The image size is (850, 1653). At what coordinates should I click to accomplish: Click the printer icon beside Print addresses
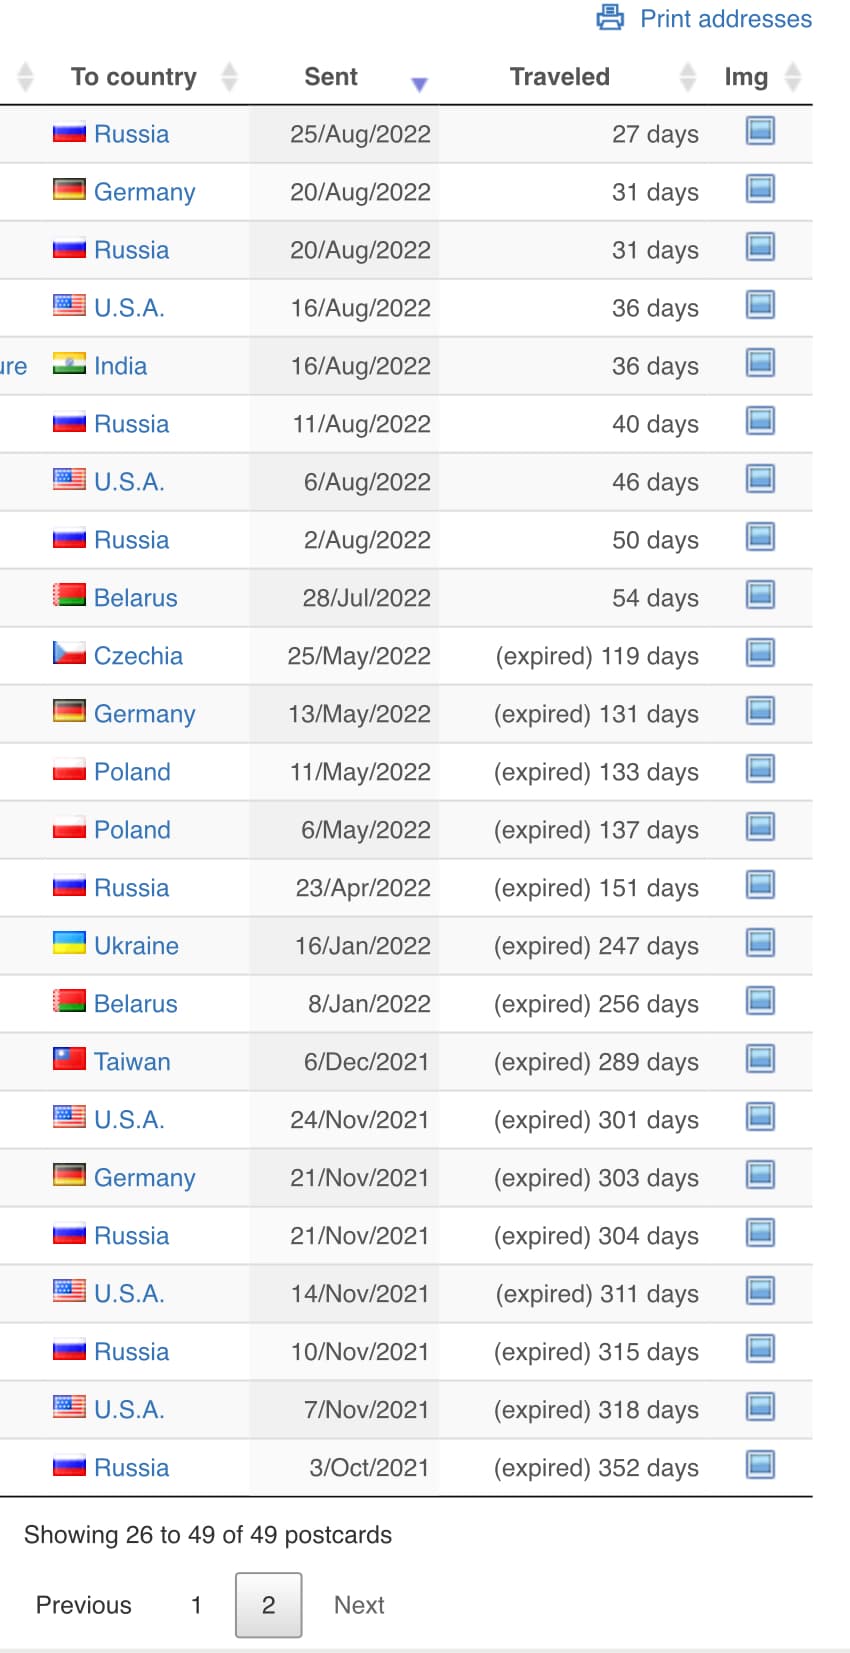[610, 18]
